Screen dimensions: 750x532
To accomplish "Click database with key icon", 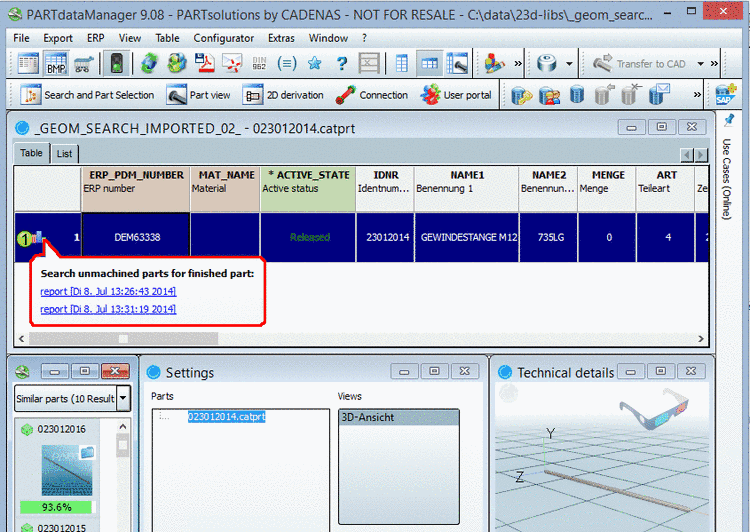I will click(x=521, y=96).
